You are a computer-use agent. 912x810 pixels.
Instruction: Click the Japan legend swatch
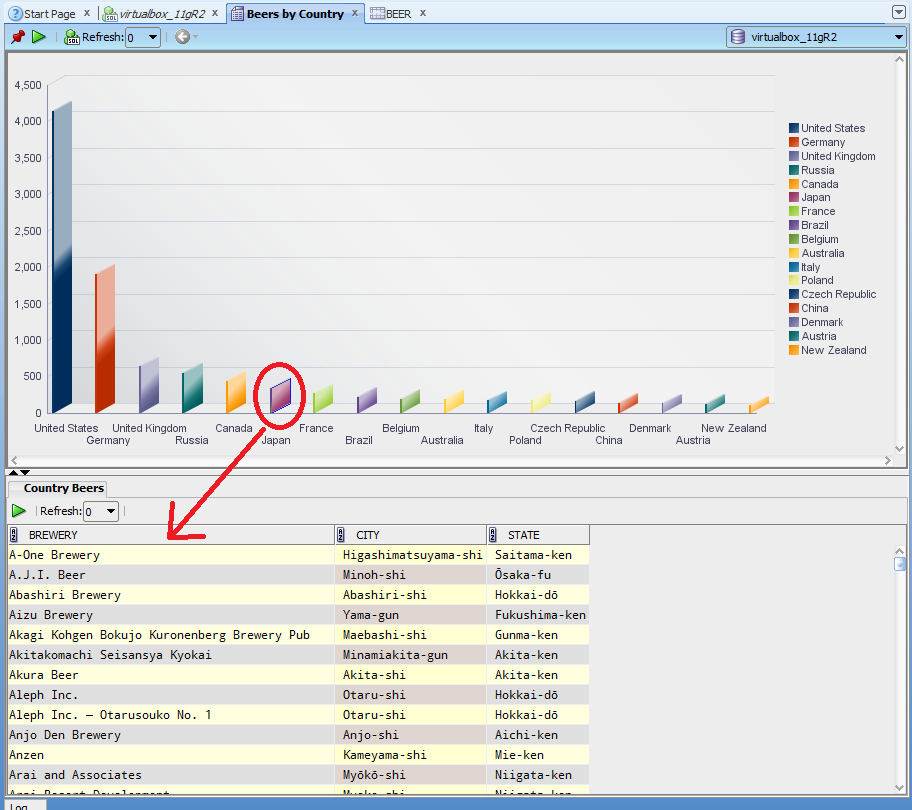click(x=793, y=197)
